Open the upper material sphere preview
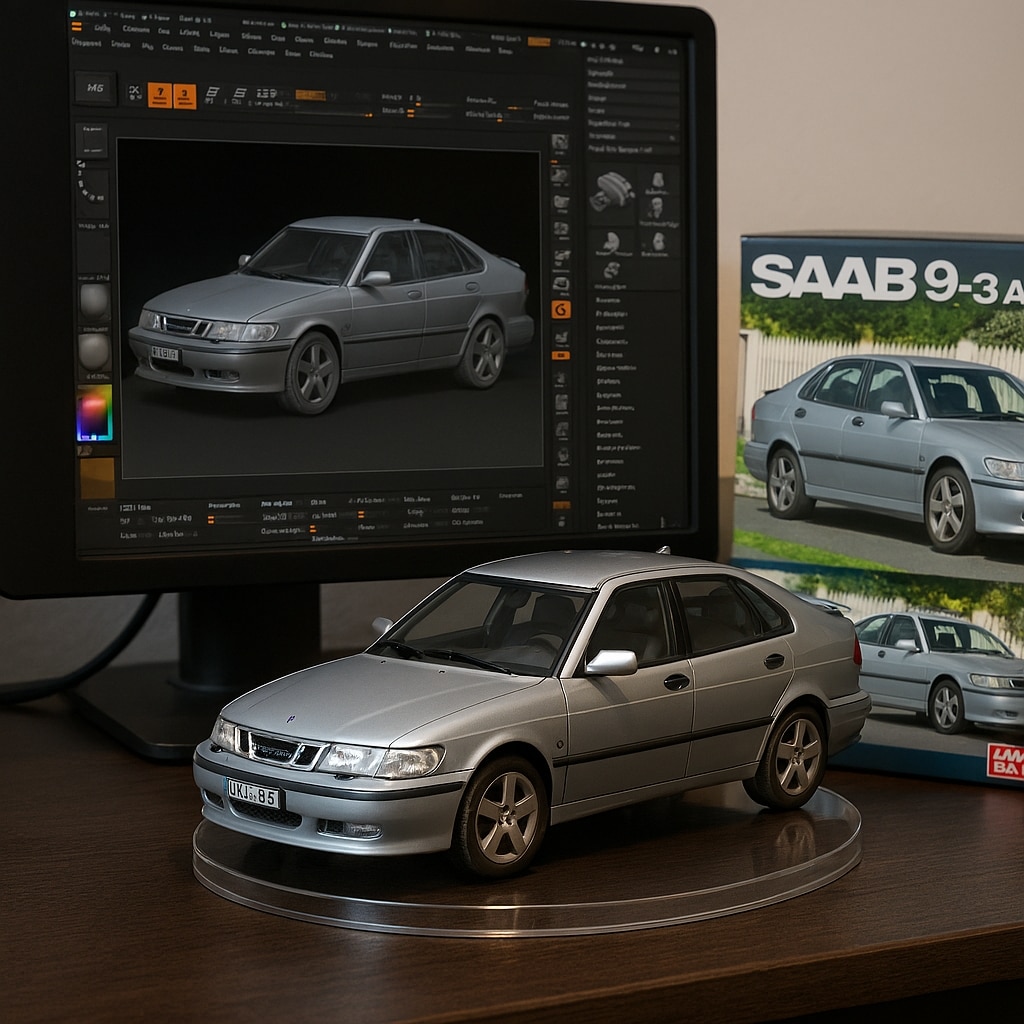Viewport: 1024px width, 1024px height. click(x=94, y=300)
